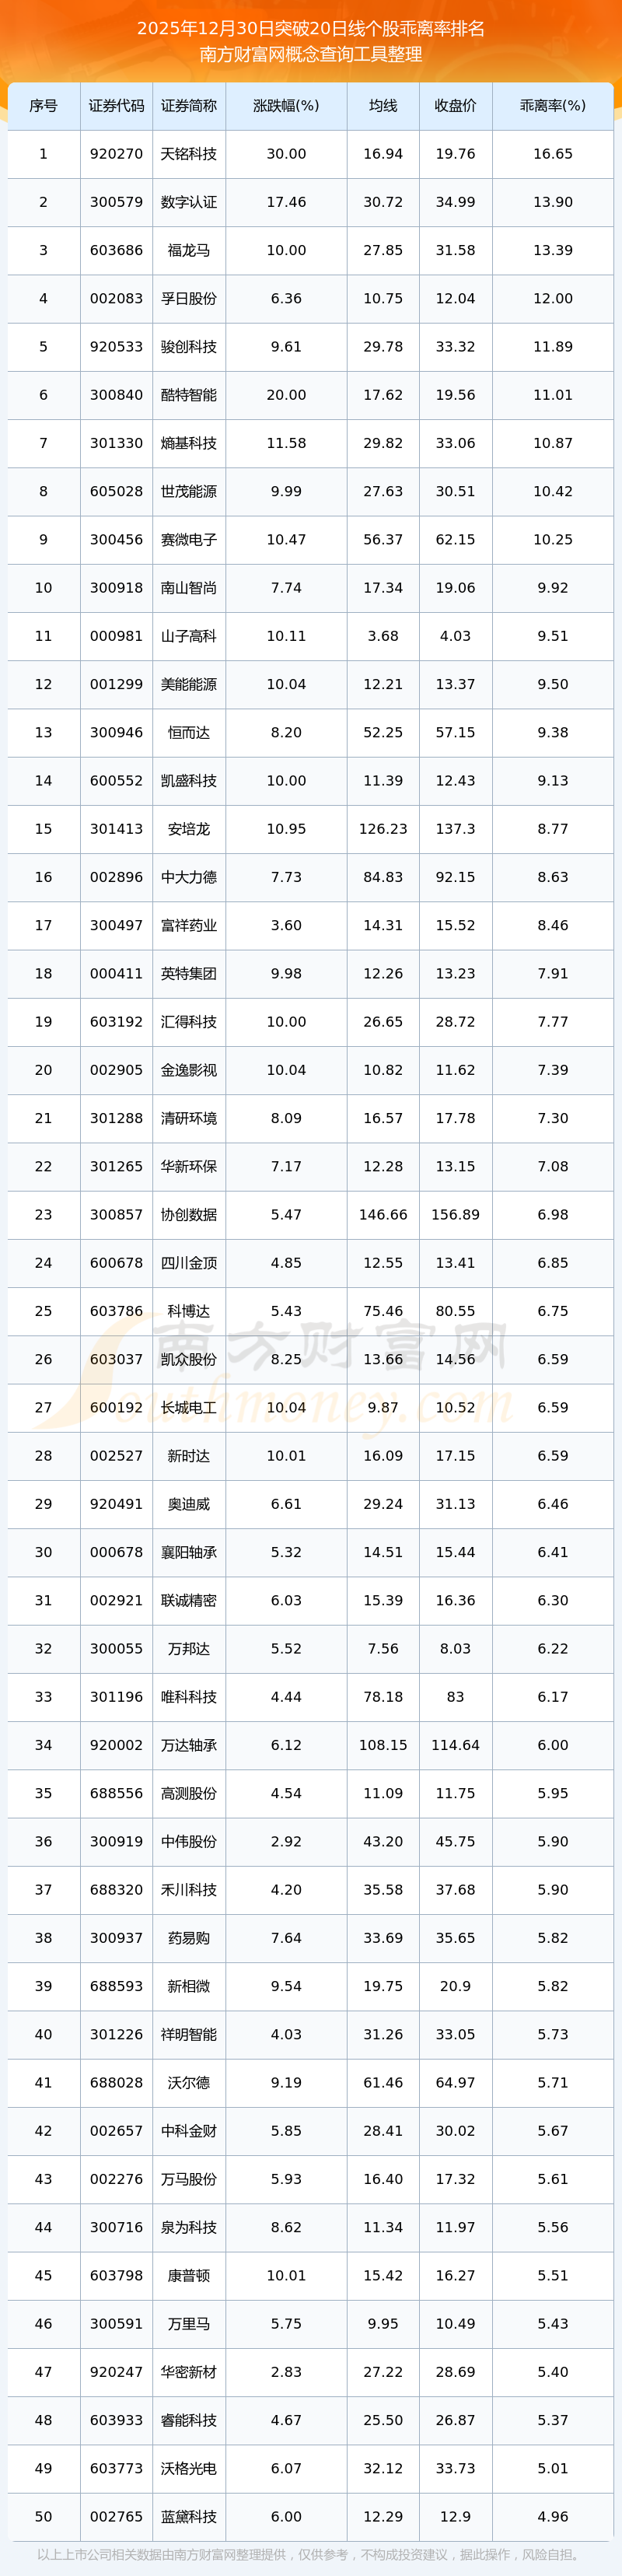Click stock name 万邦达
The height and width of the screenshot is (2576, 622).
pyautogui.click(x=189, y=1648)
